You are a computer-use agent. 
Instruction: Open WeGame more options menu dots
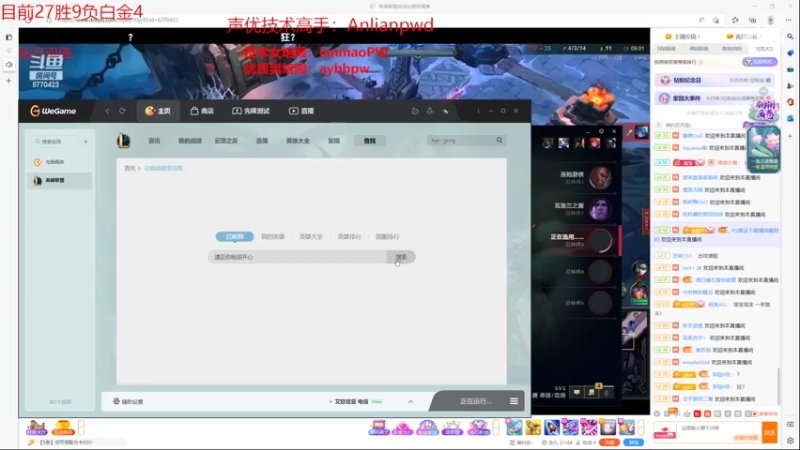478,111
